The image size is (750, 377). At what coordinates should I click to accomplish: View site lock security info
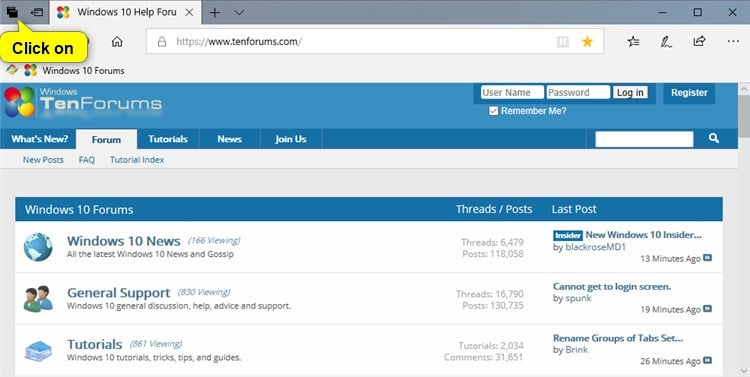[x=162, y=42]
